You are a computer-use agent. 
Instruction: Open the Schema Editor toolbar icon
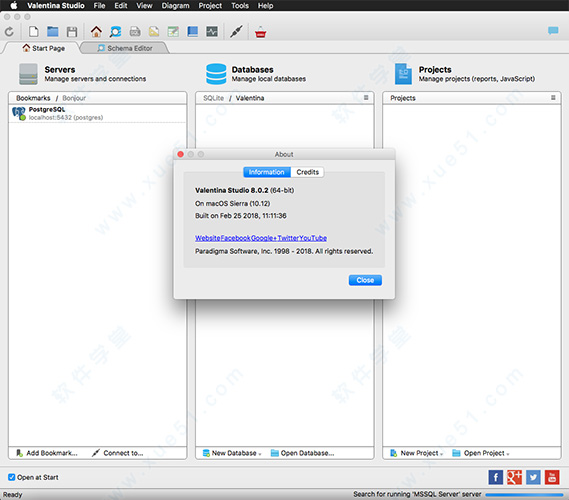(x=115, y=32)
